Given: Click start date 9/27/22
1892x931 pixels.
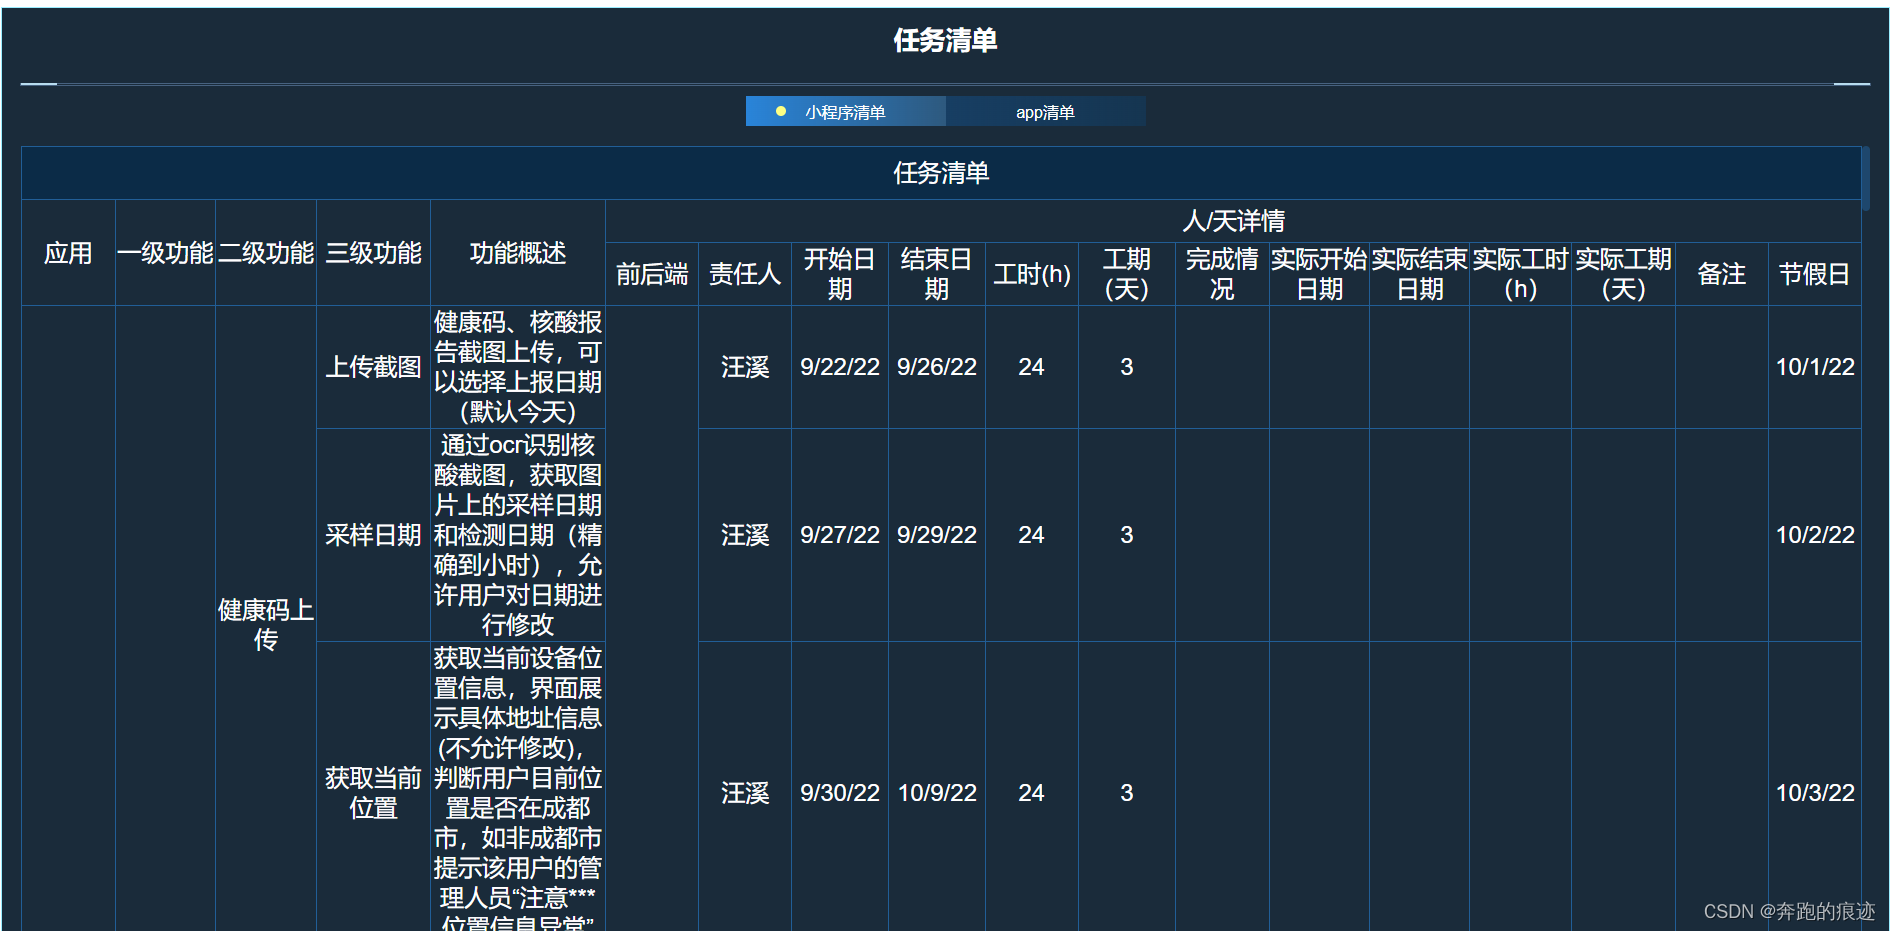Looking at the screenshot, I should click(840, 535).
